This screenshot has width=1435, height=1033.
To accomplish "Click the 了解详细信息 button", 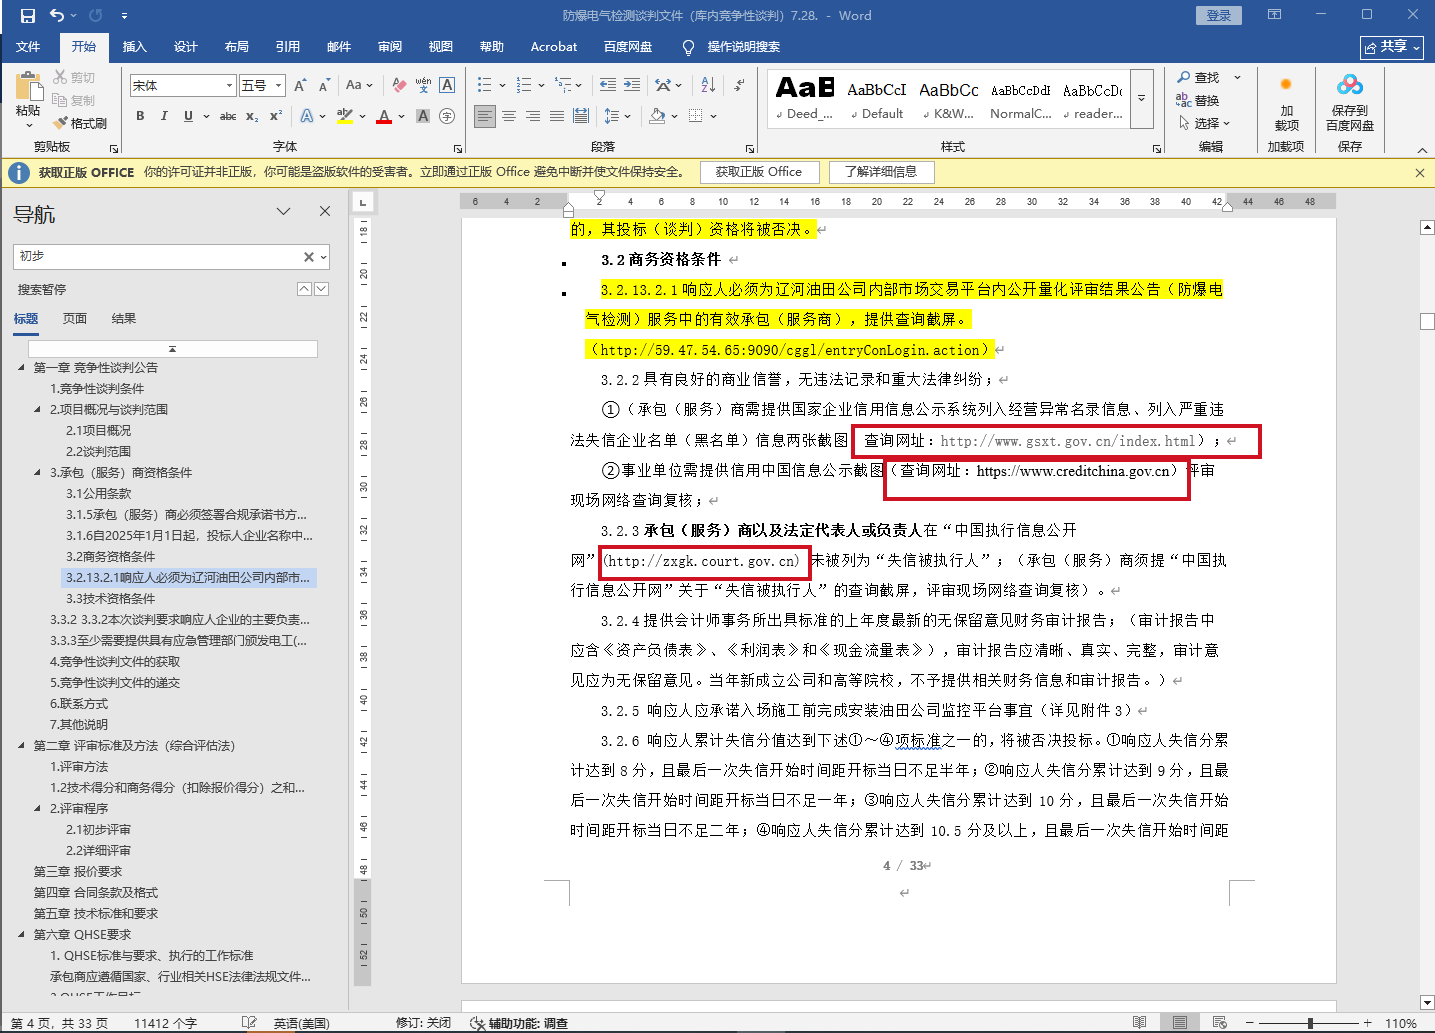I will (x=881, y=172).
